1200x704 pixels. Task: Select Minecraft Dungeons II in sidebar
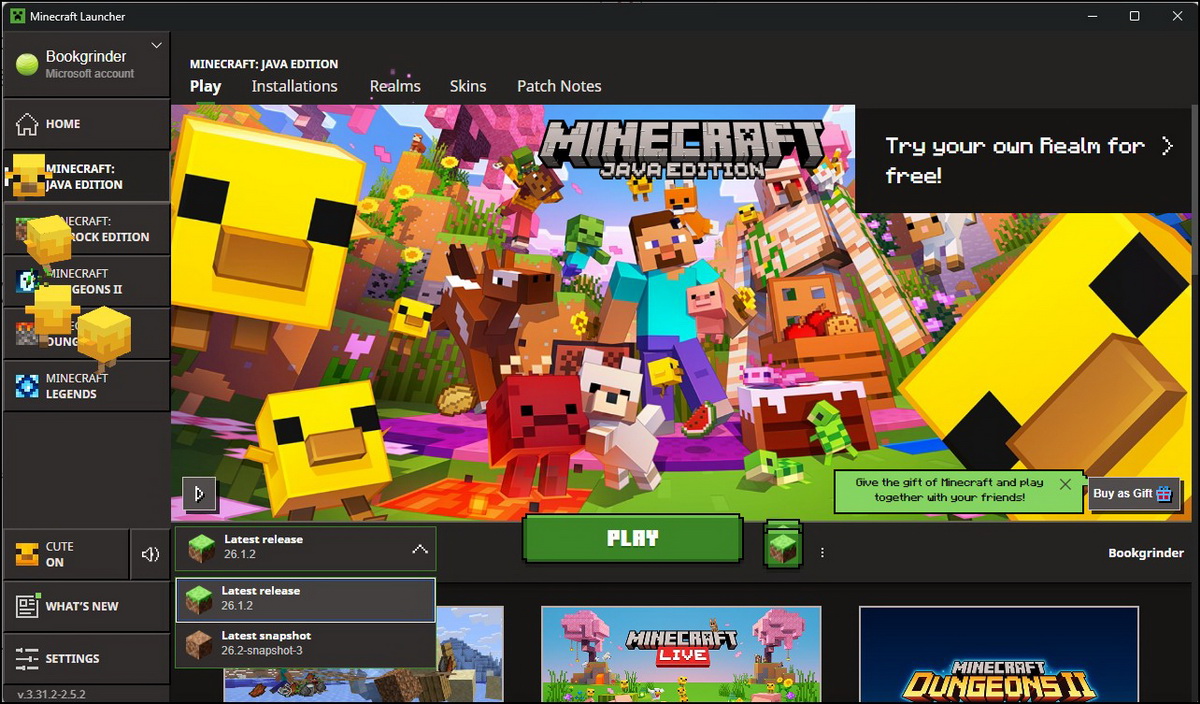[86, 281]
